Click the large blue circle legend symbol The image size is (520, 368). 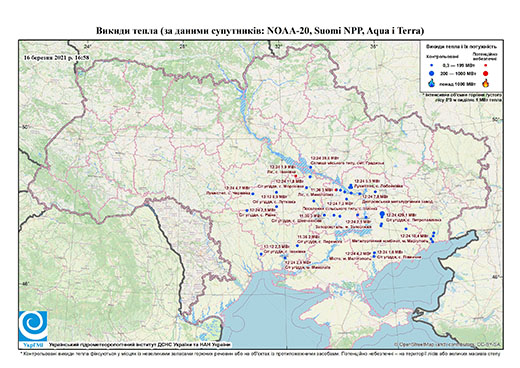[431, 73]
